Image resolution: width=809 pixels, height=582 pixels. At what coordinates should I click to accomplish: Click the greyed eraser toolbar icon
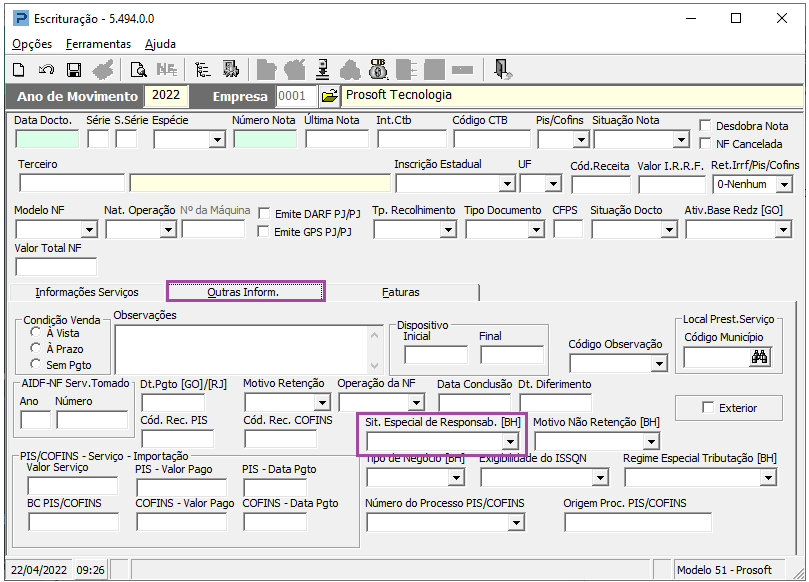pyautogui.click(x=103, y=70)
